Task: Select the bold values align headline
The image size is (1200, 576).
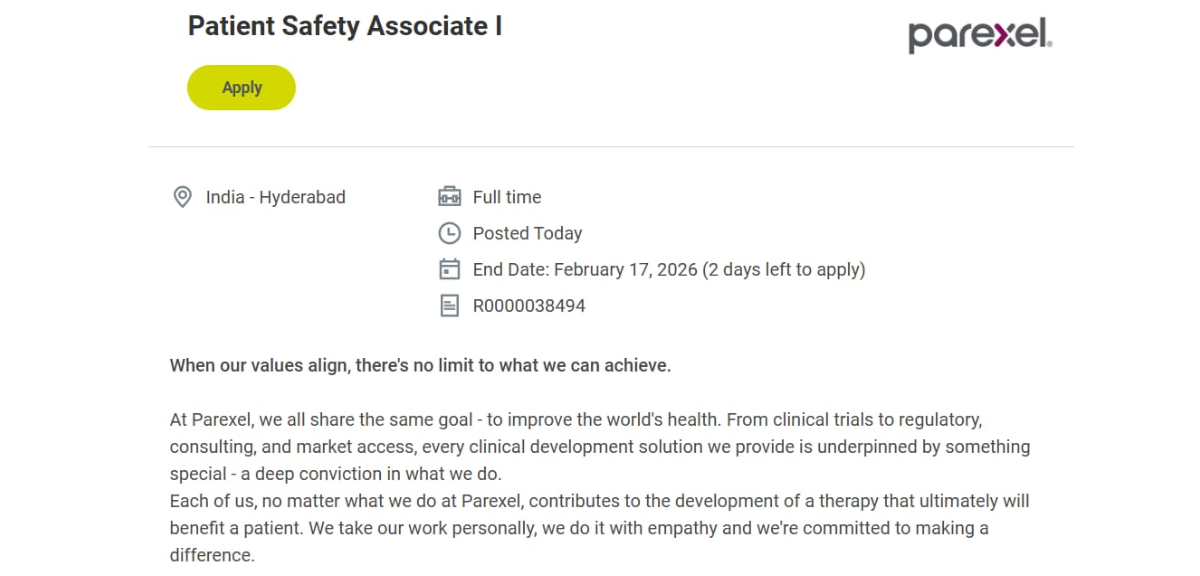Action: click(420, 365)
